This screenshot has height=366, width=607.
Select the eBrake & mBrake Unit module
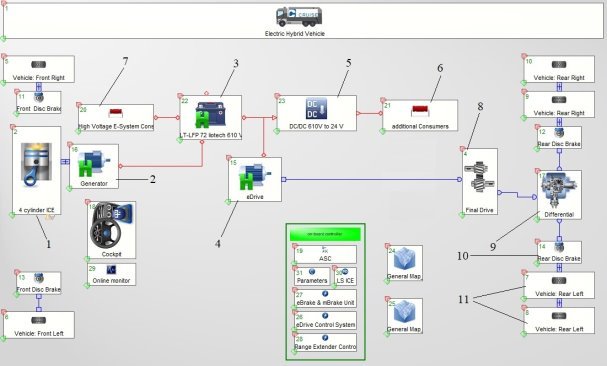pos(325,299)
